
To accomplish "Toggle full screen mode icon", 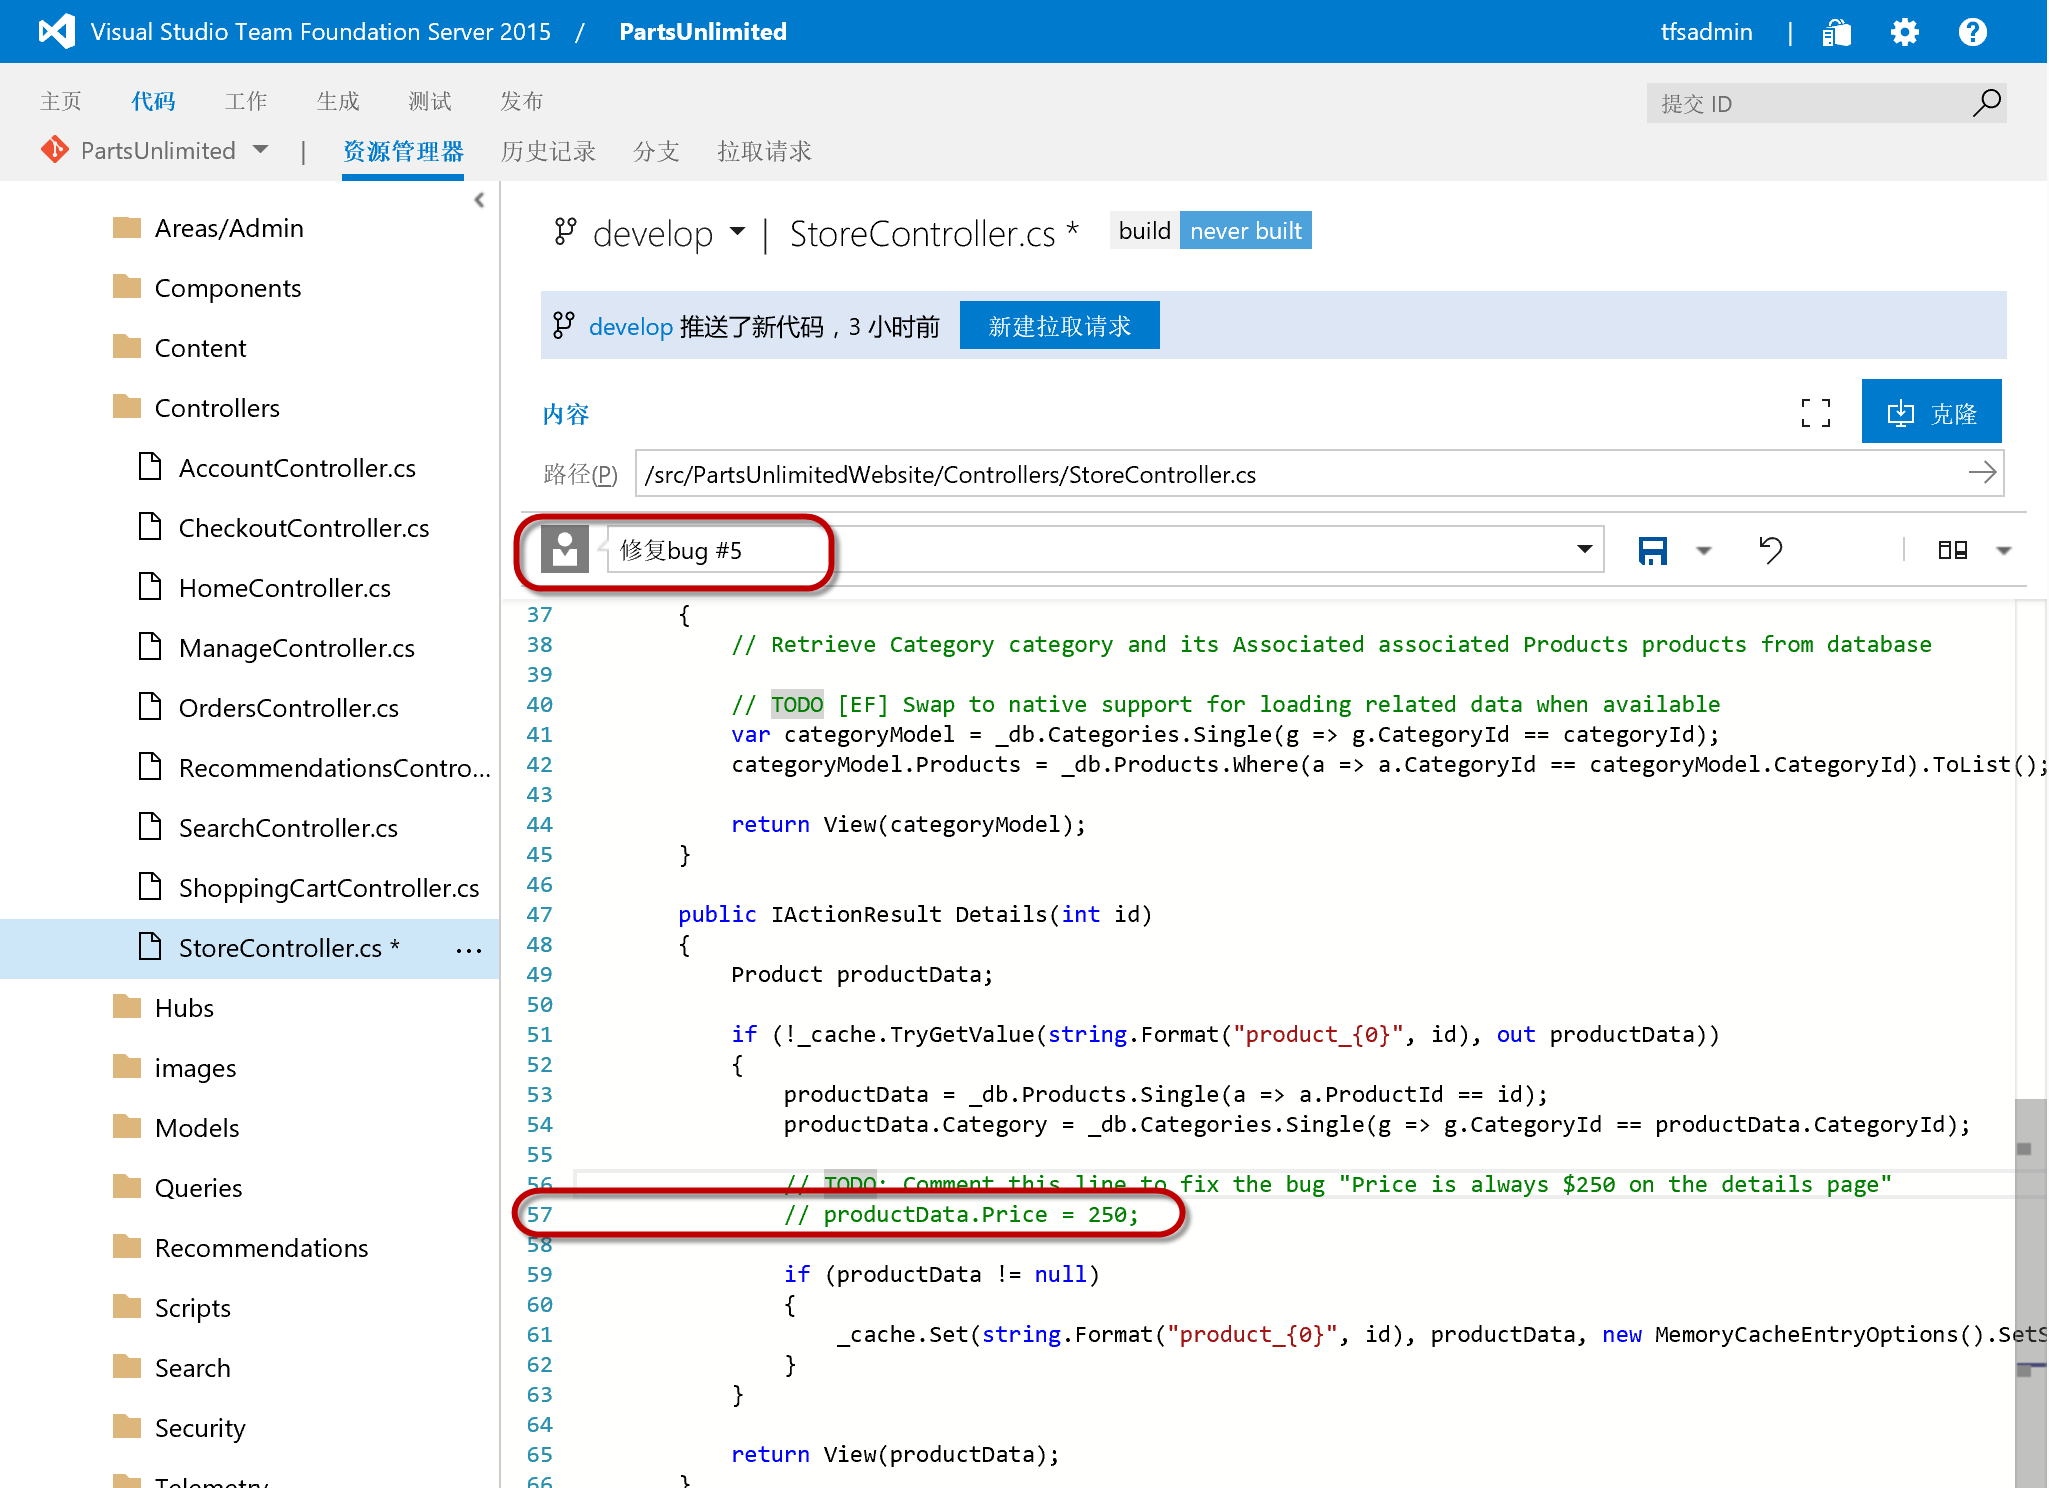I will [x=1815, y=412].
